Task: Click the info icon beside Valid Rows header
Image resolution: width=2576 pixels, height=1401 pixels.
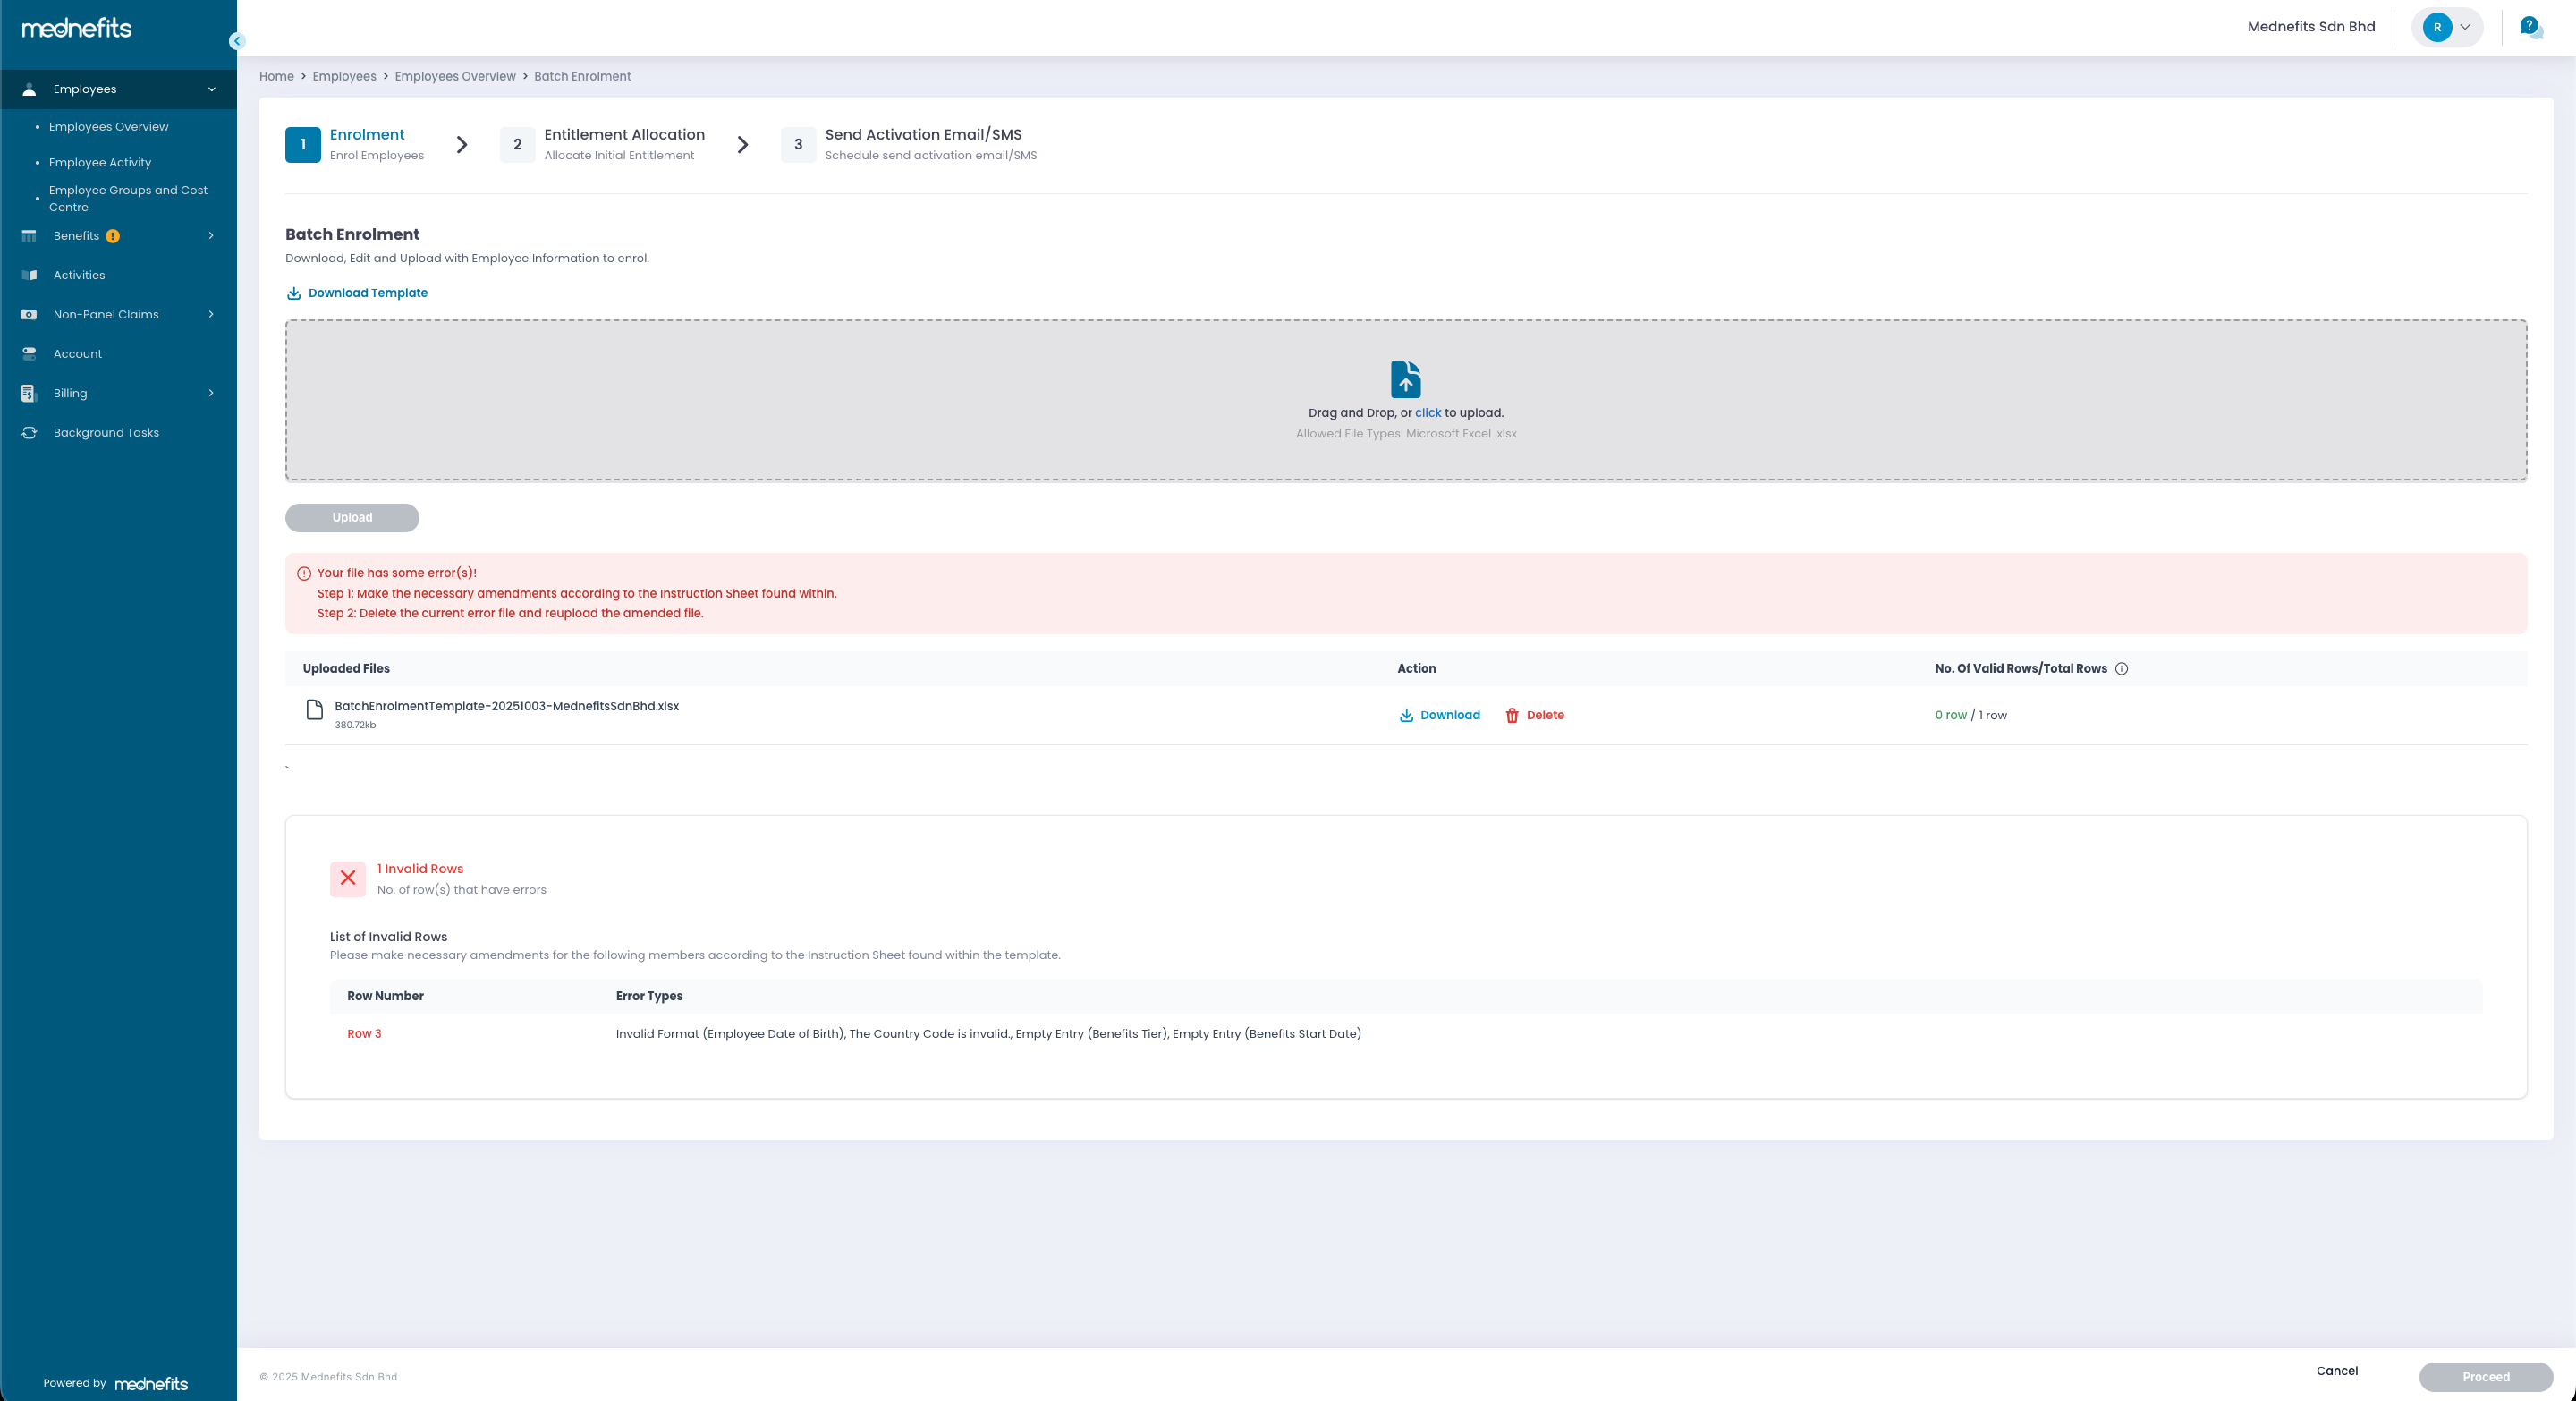Action: [x=2121, y=669]
